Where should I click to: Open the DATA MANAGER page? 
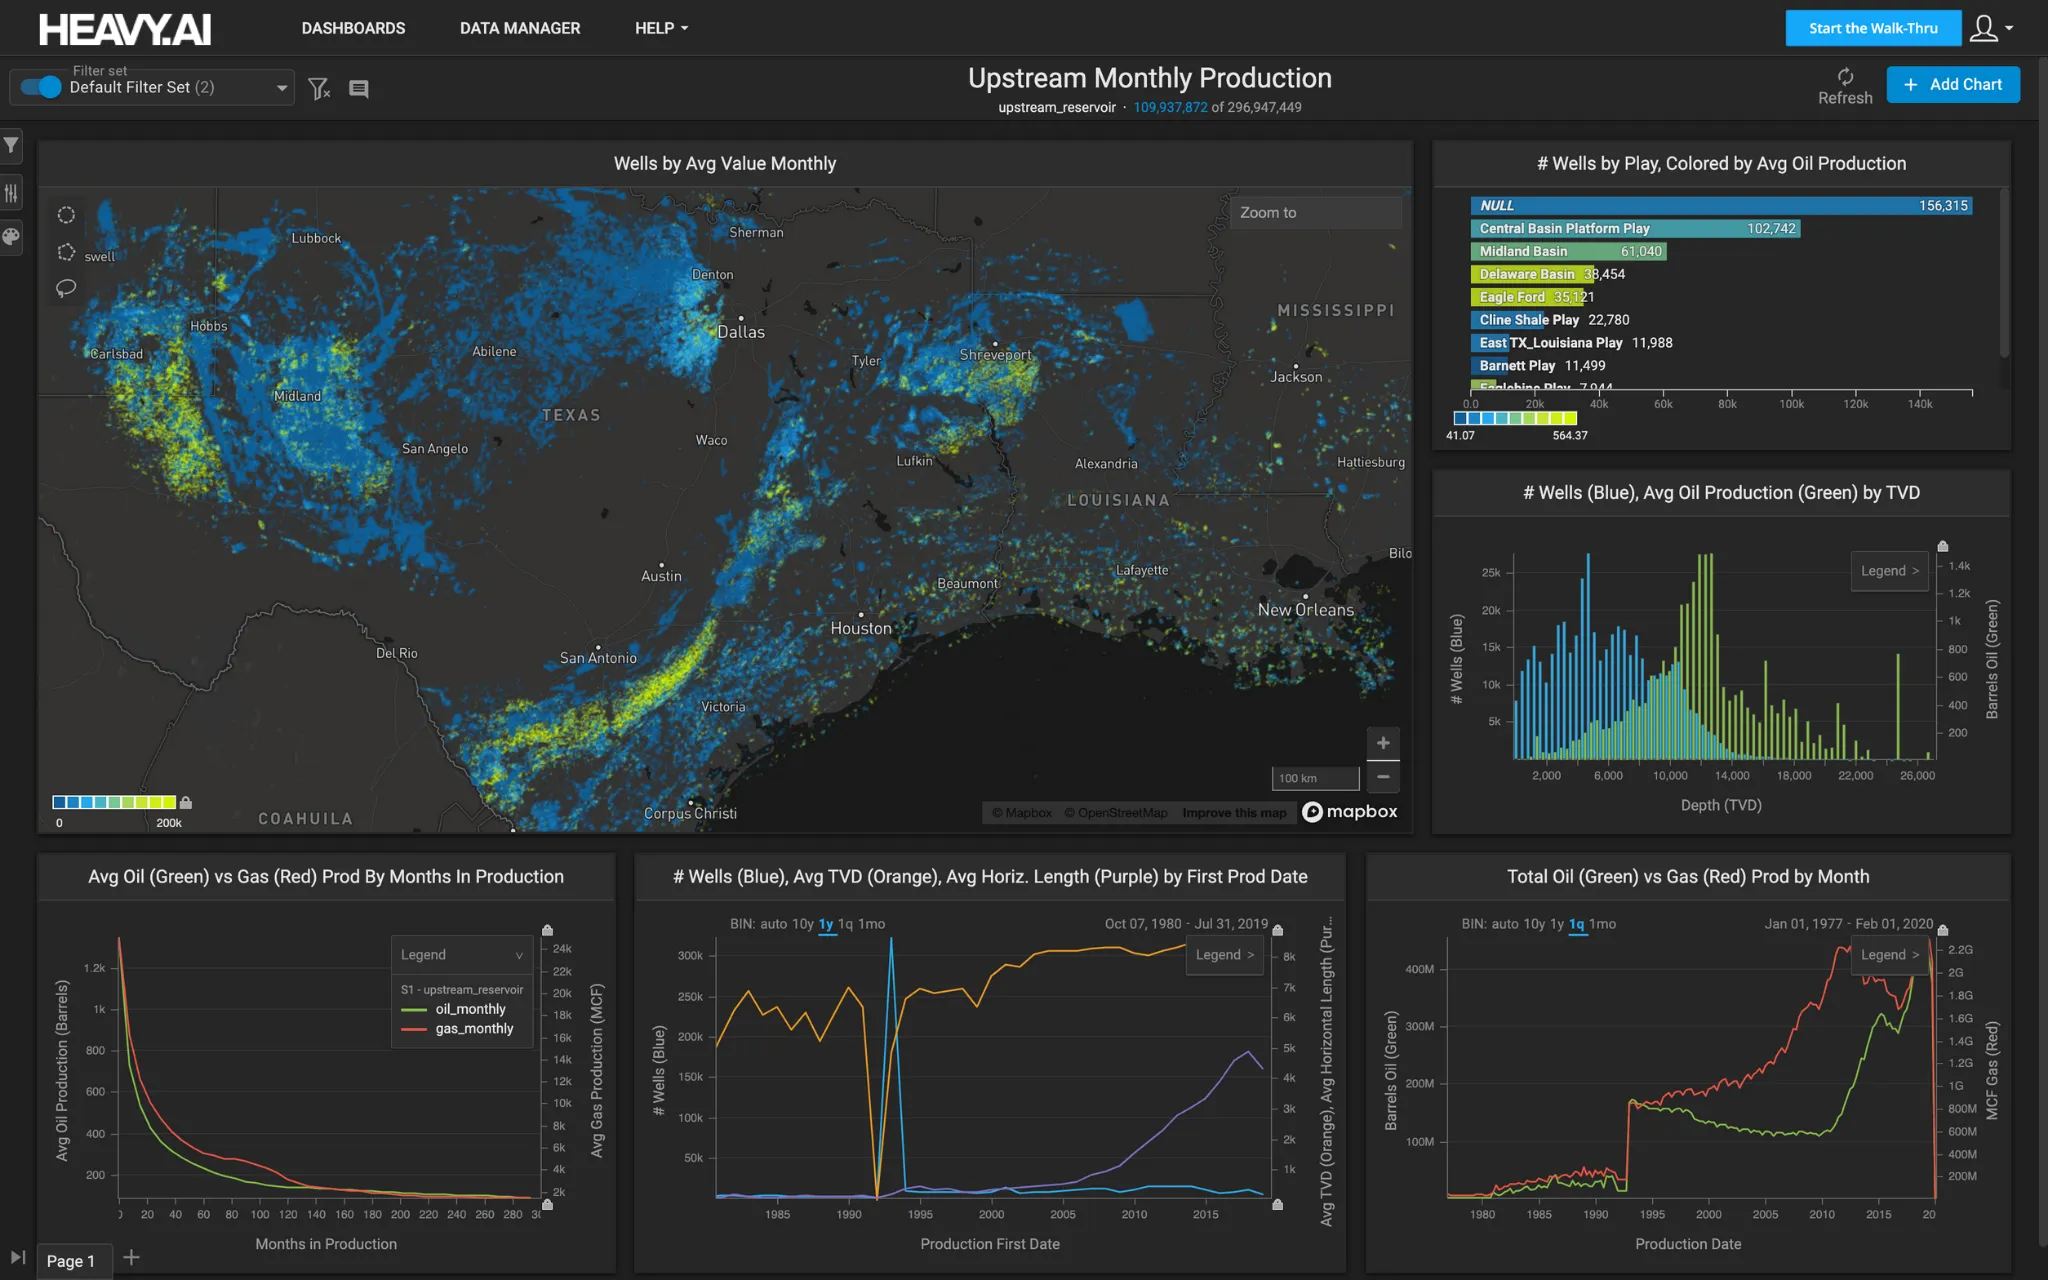pos(520,28)
